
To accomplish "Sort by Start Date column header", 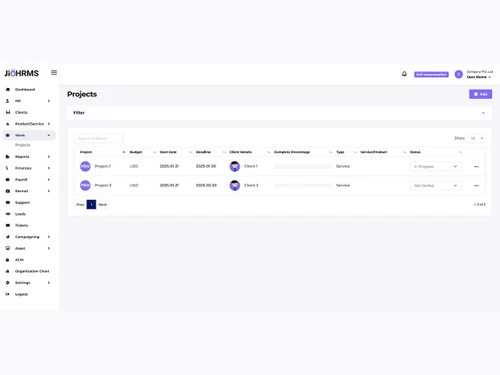I will (168, 152).
